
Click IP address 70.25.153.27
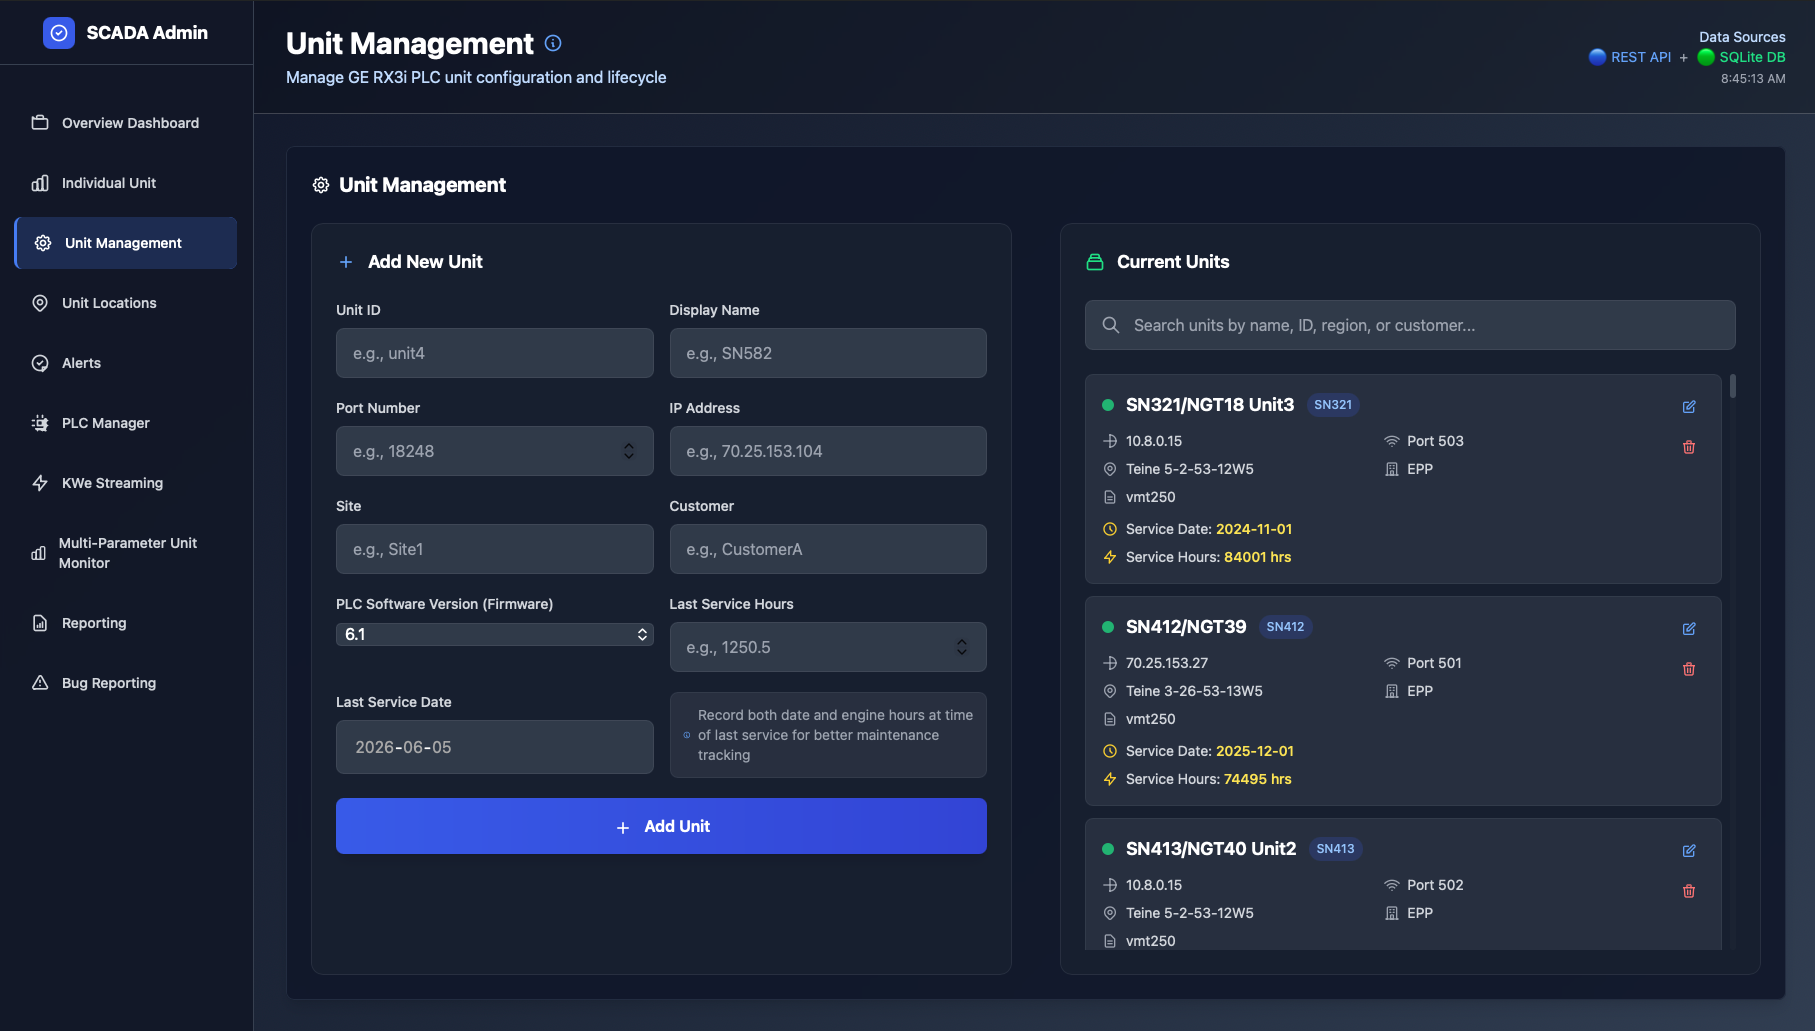[x=1167, y=663]
